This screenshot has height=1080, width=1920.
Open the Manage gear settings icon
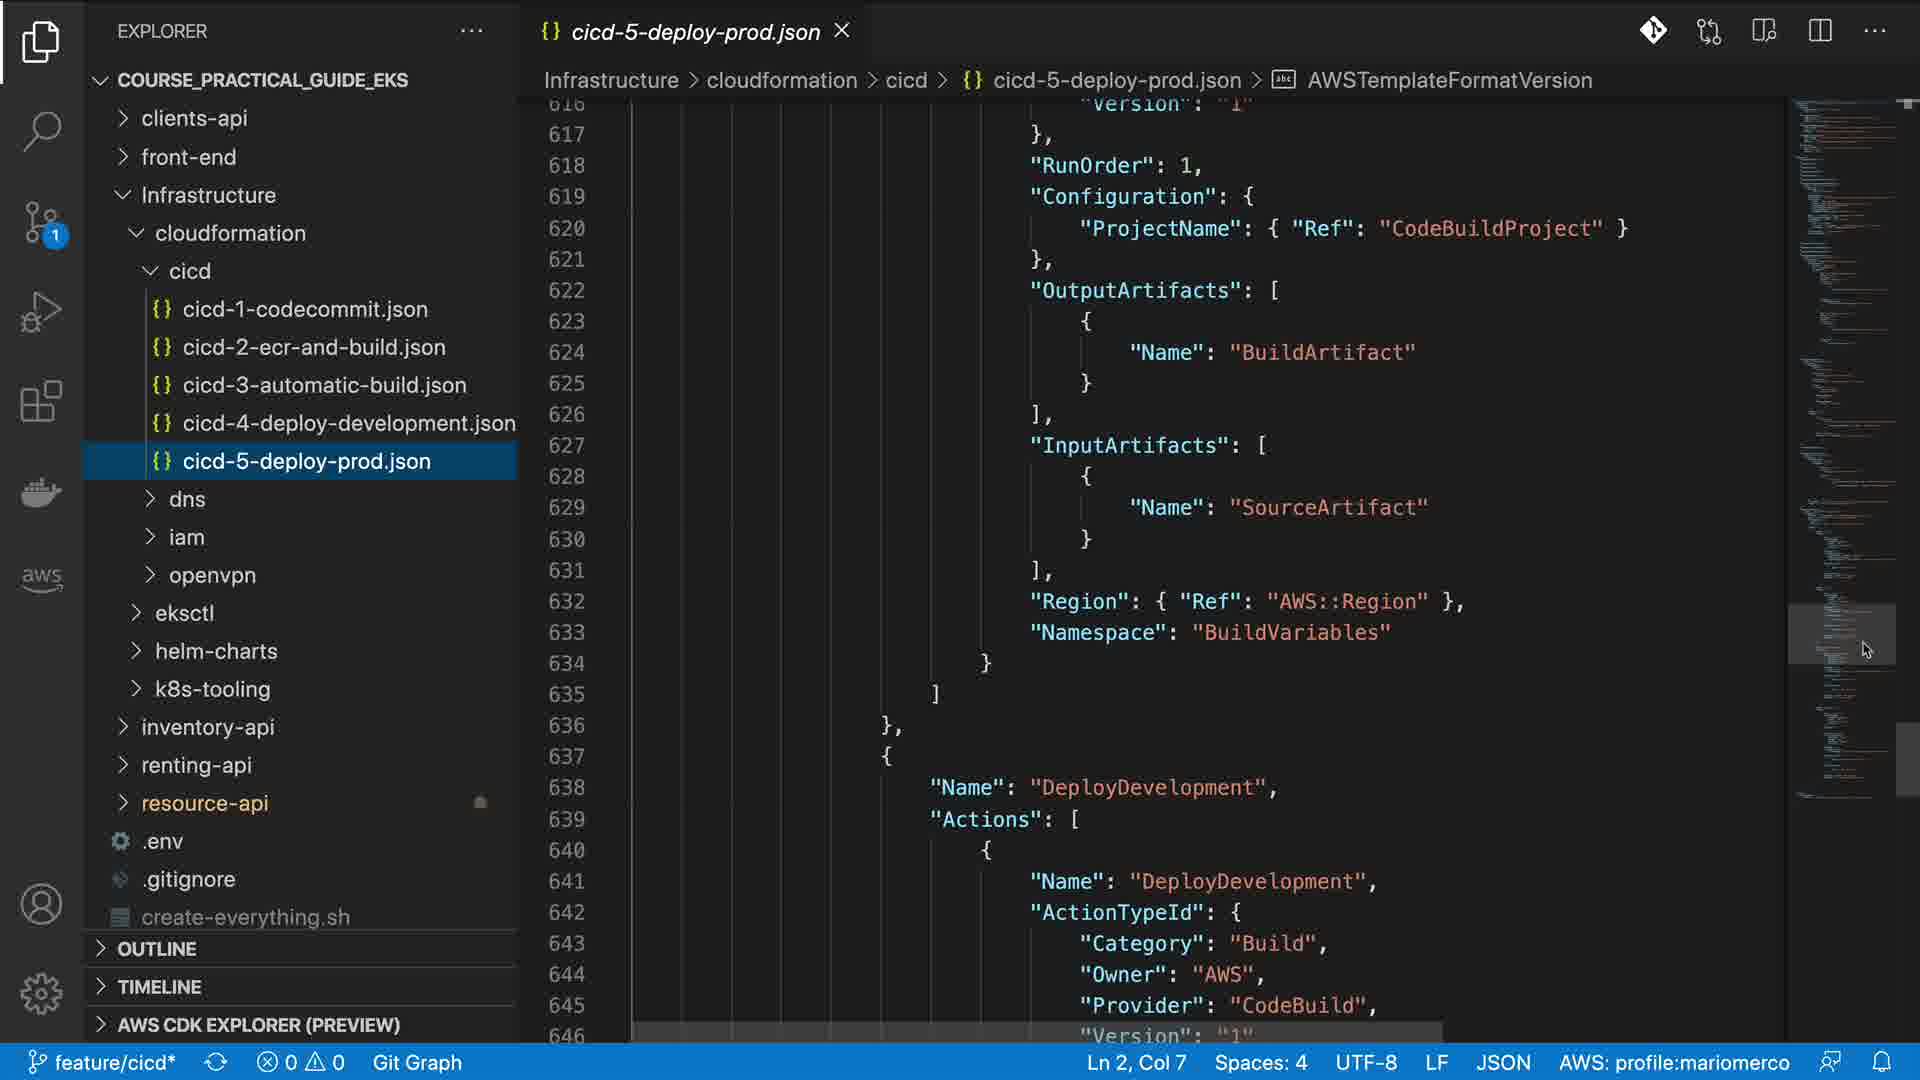(x=41, y=993)
